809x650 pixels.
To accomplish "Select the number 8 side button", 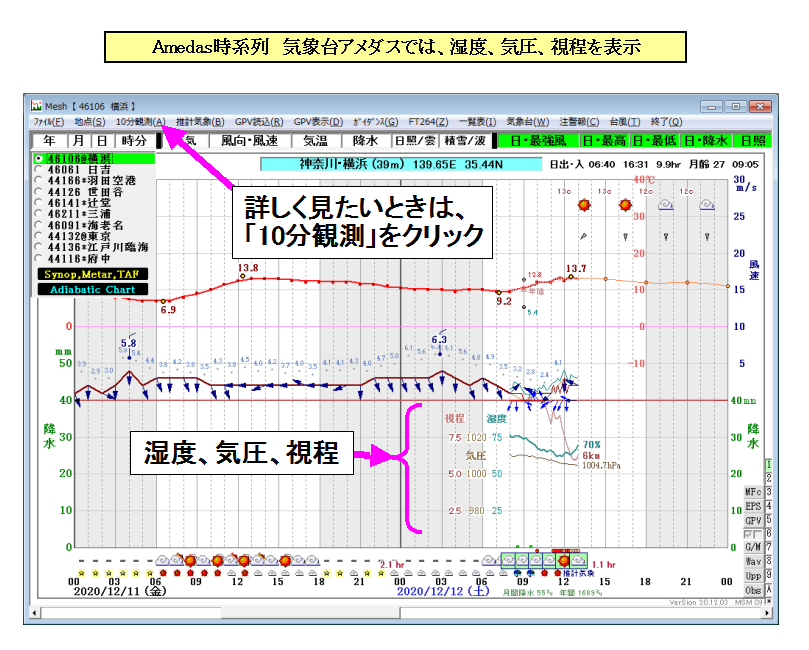I will [769, 561].
